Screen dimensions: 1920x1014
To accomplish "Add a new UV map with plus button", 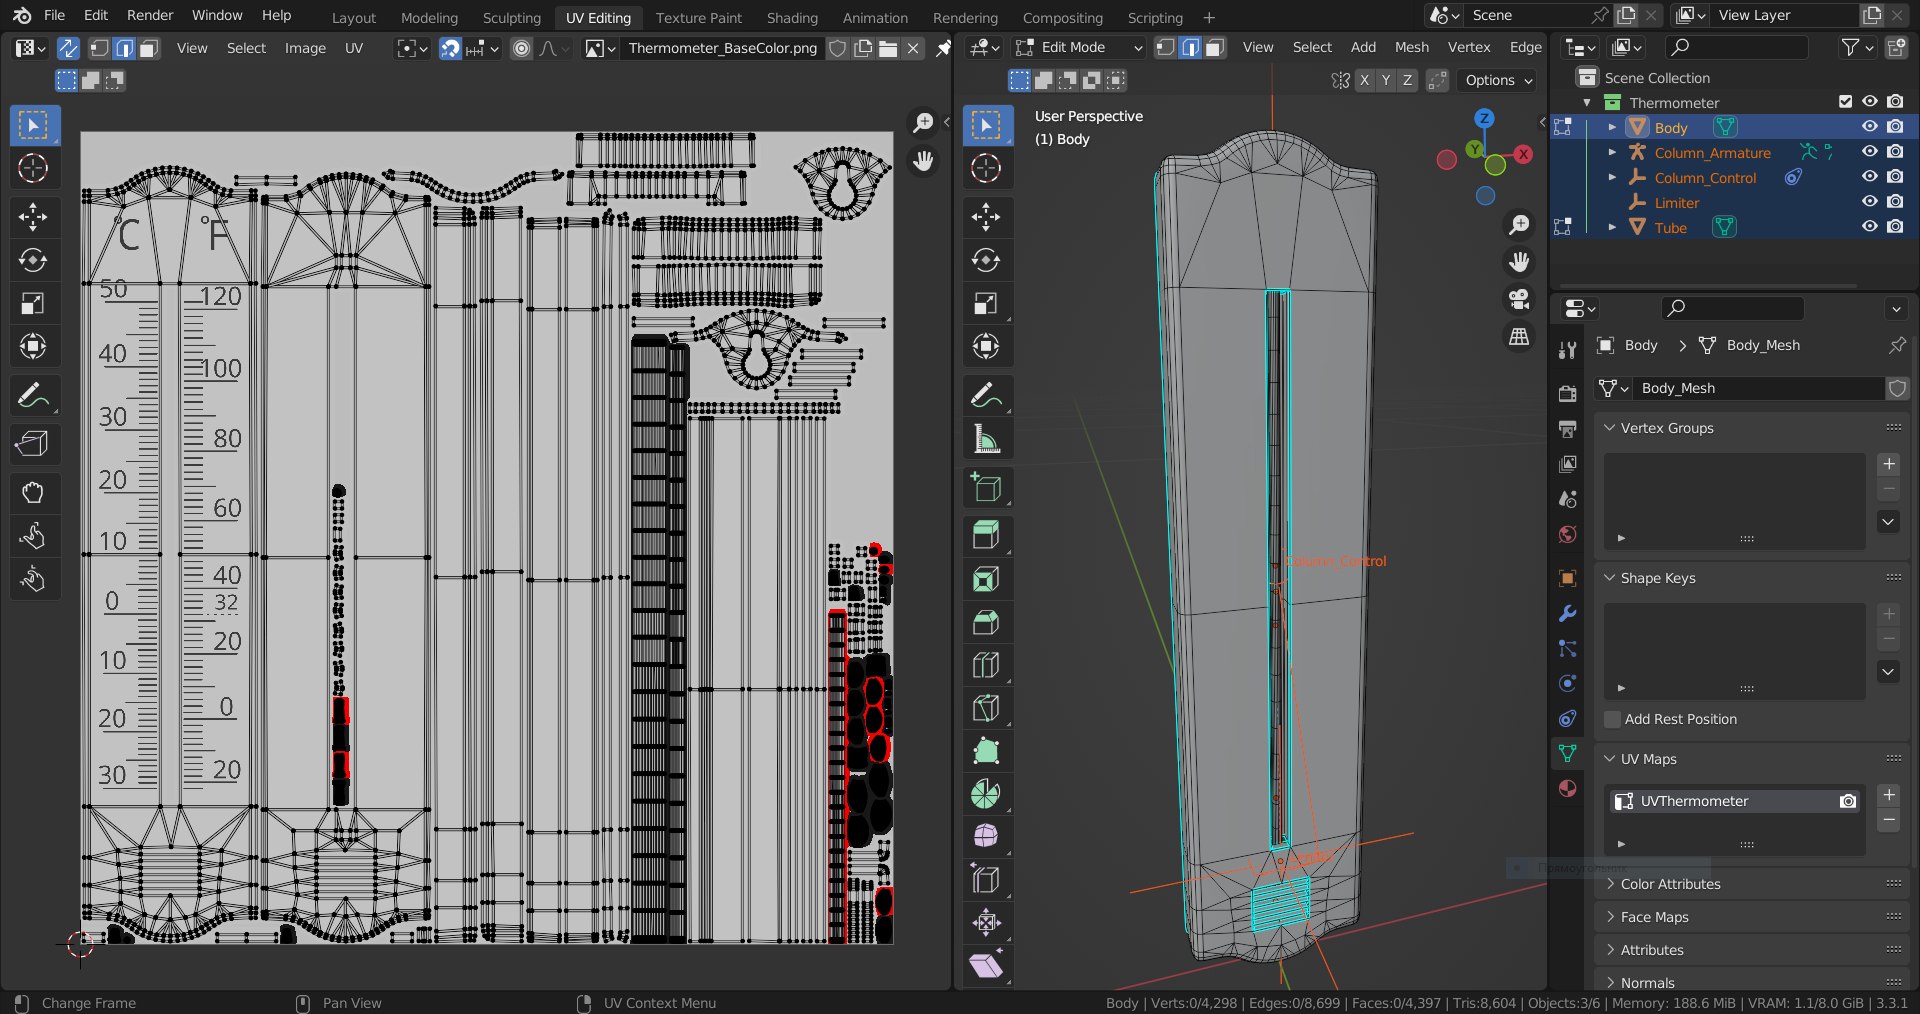I will (1888, 795).
